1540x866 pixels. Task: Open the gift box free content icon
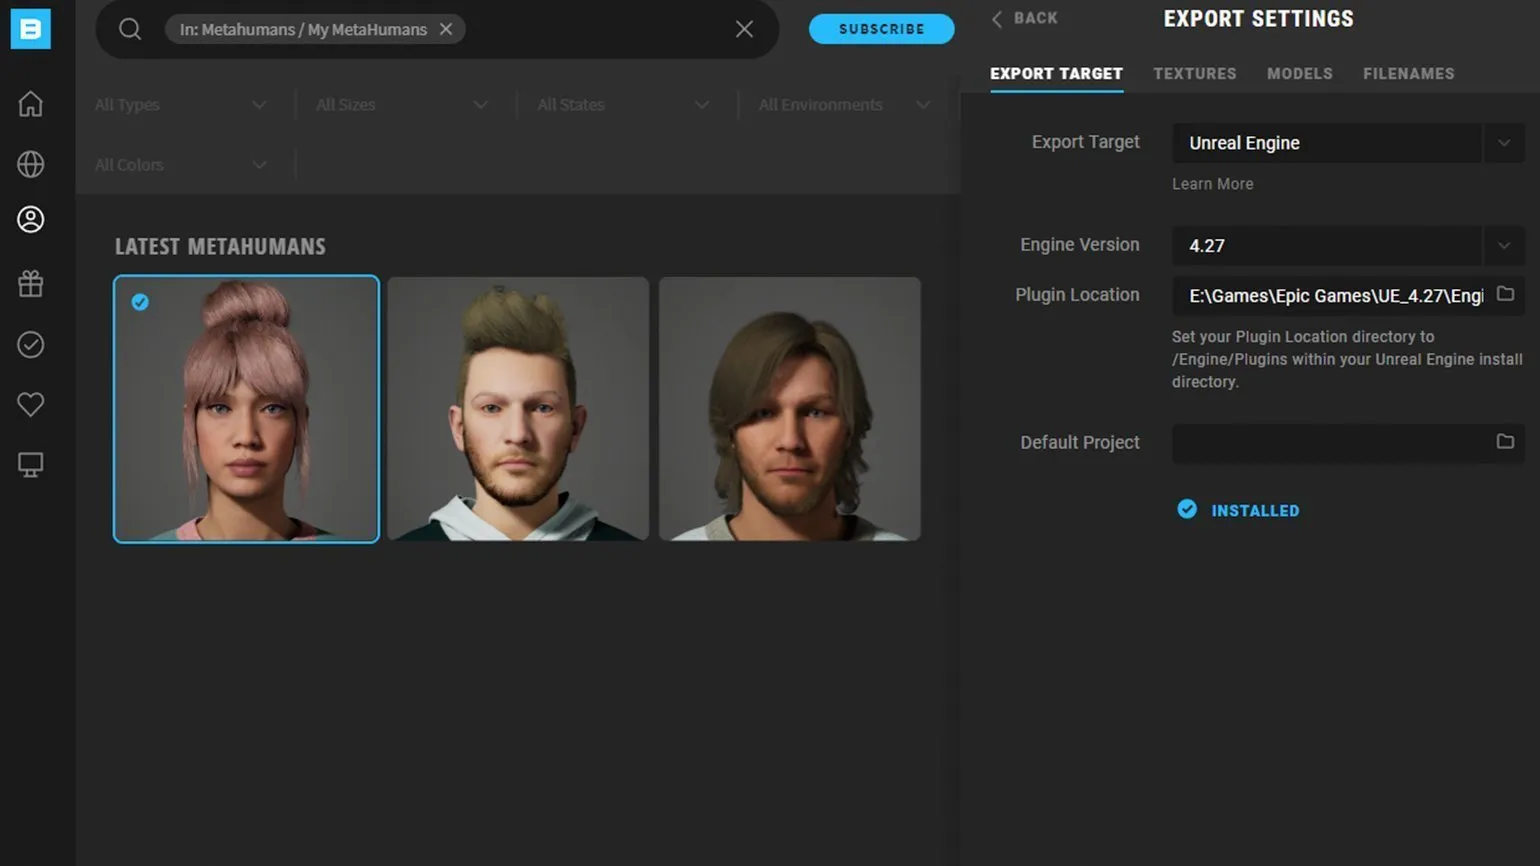[30, 284]
